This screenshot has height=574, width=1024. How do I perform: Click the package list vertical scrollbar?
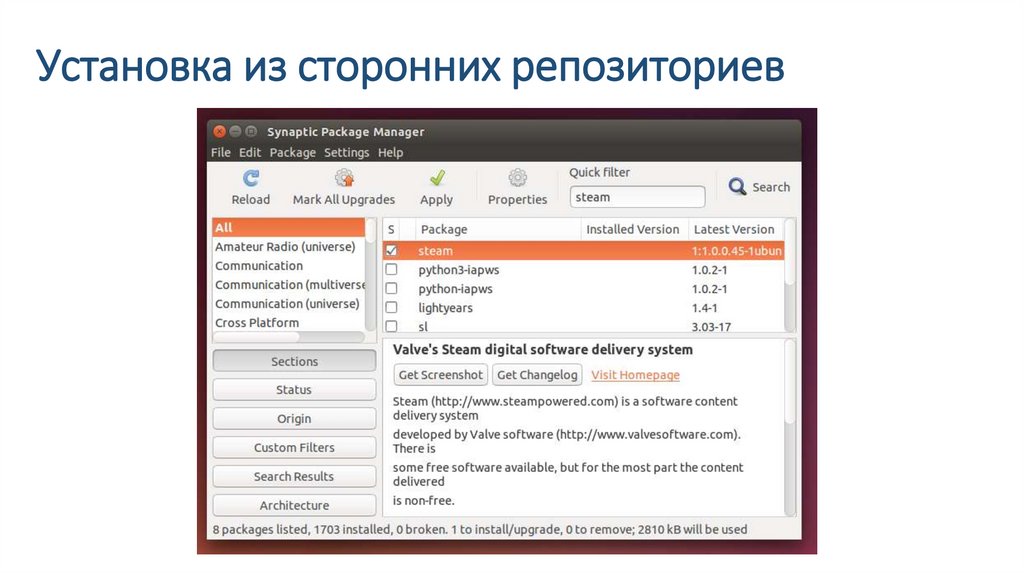click(790, 275)
